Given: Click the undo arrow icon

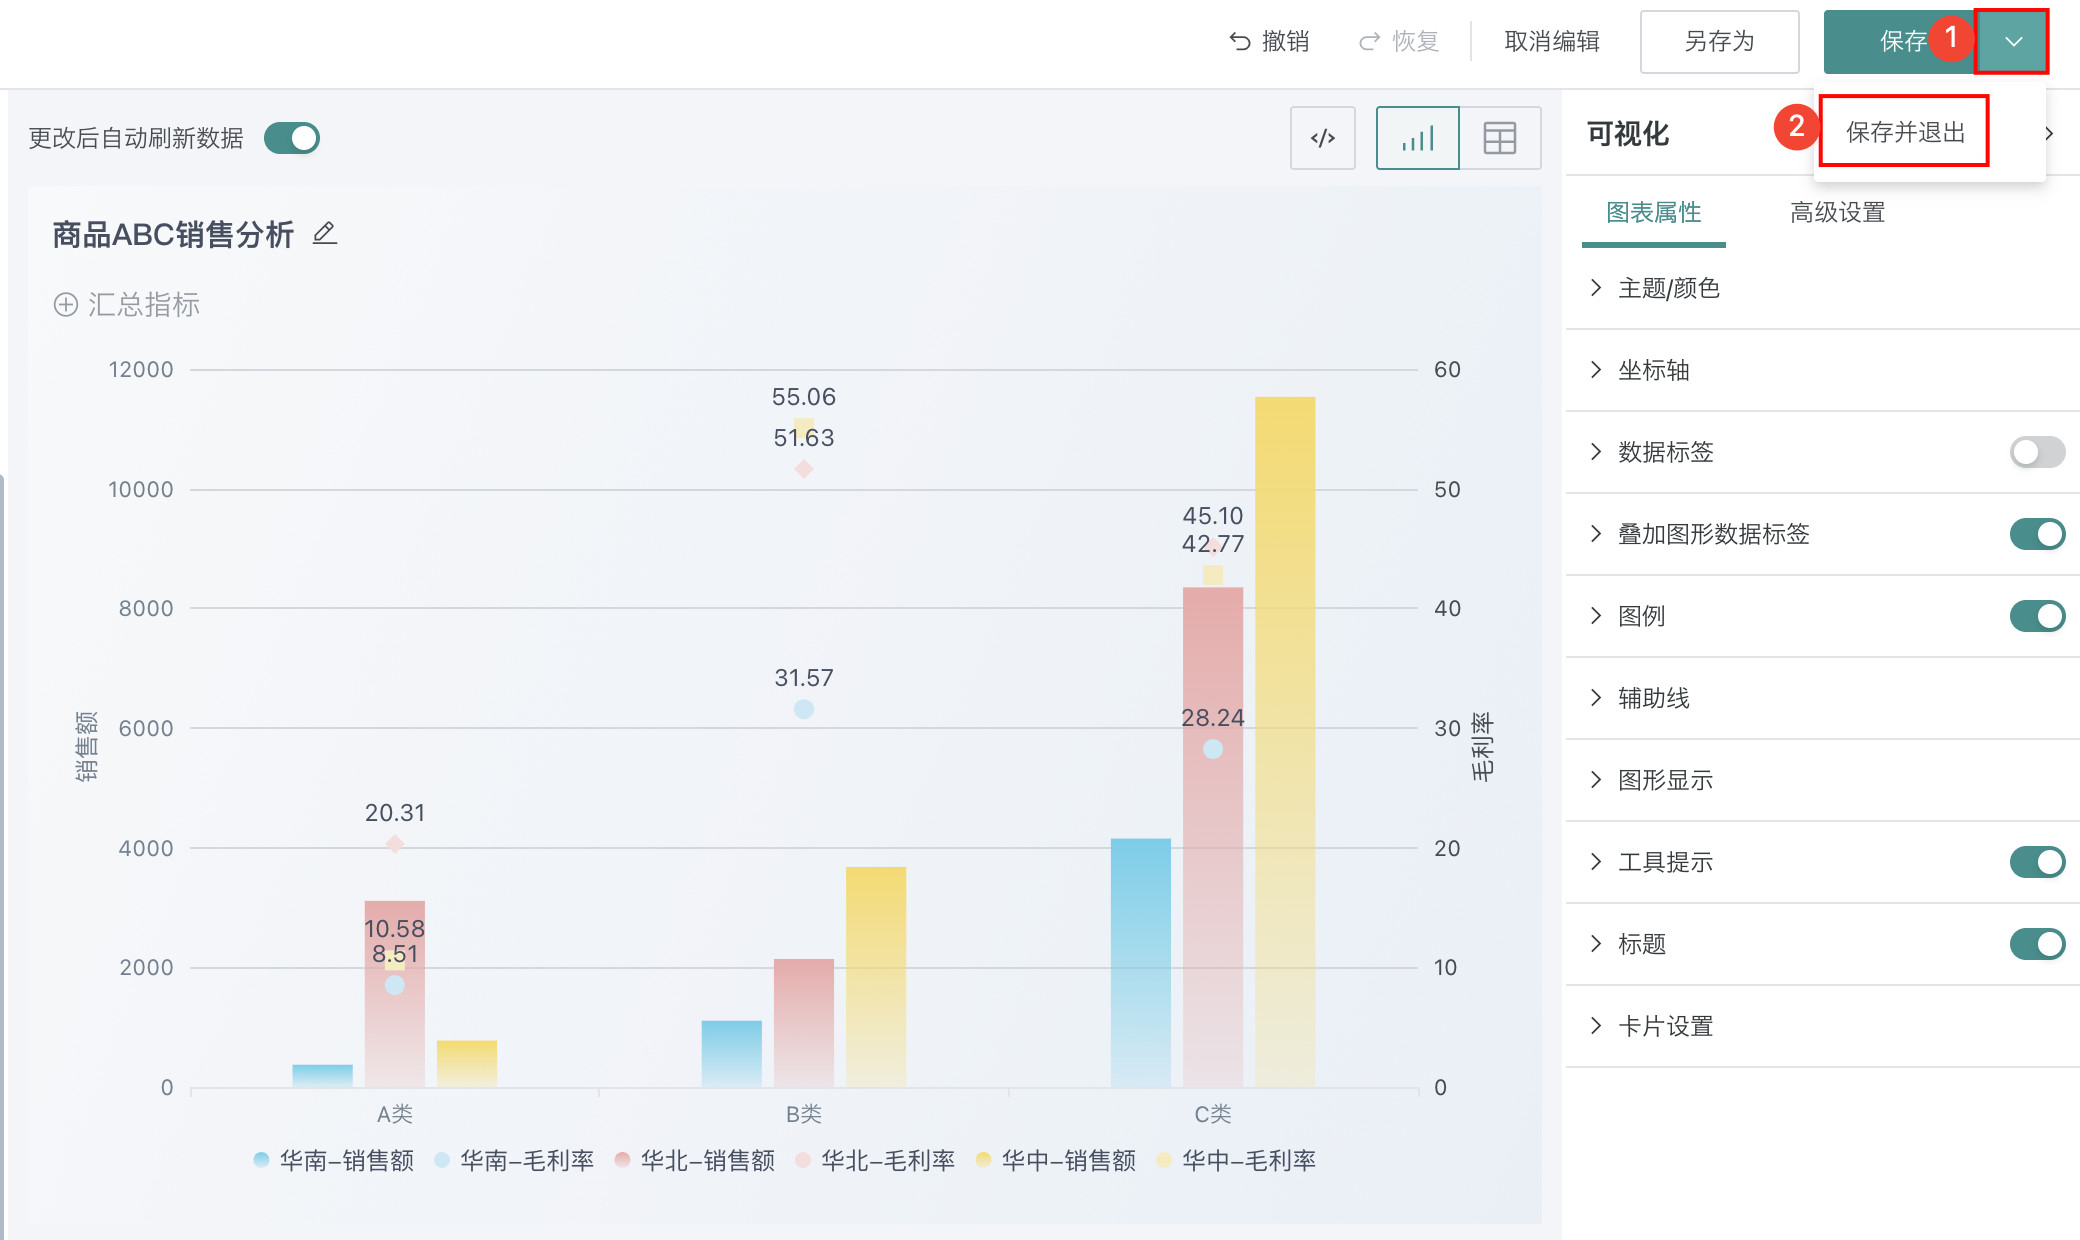Looking at the screenshot, I should (1240, 42).
